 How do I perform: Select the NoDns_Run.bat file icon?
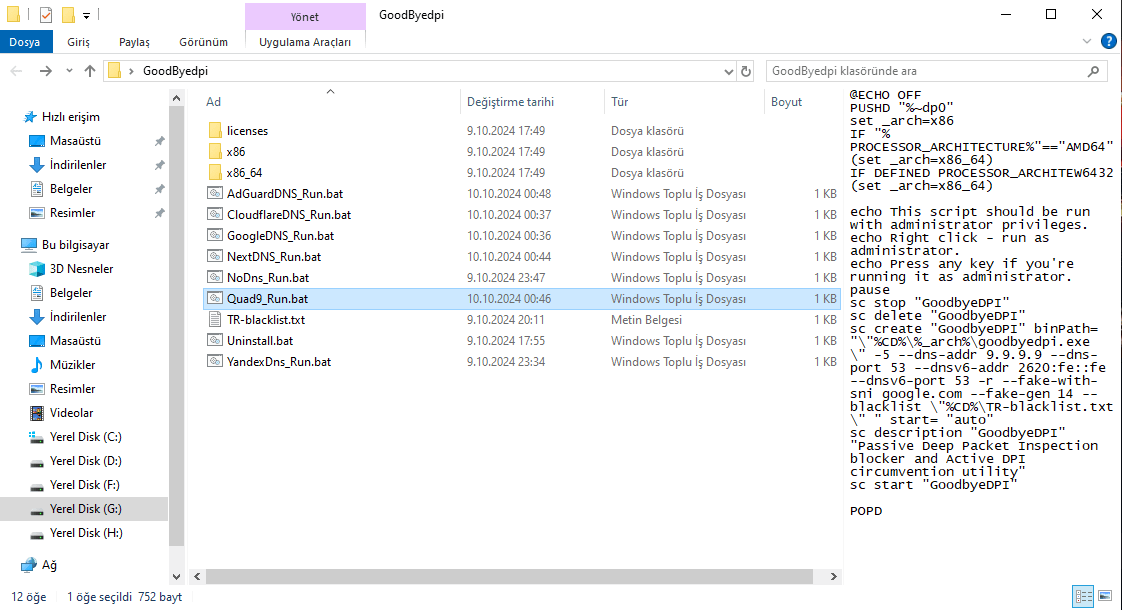(215, 277)
